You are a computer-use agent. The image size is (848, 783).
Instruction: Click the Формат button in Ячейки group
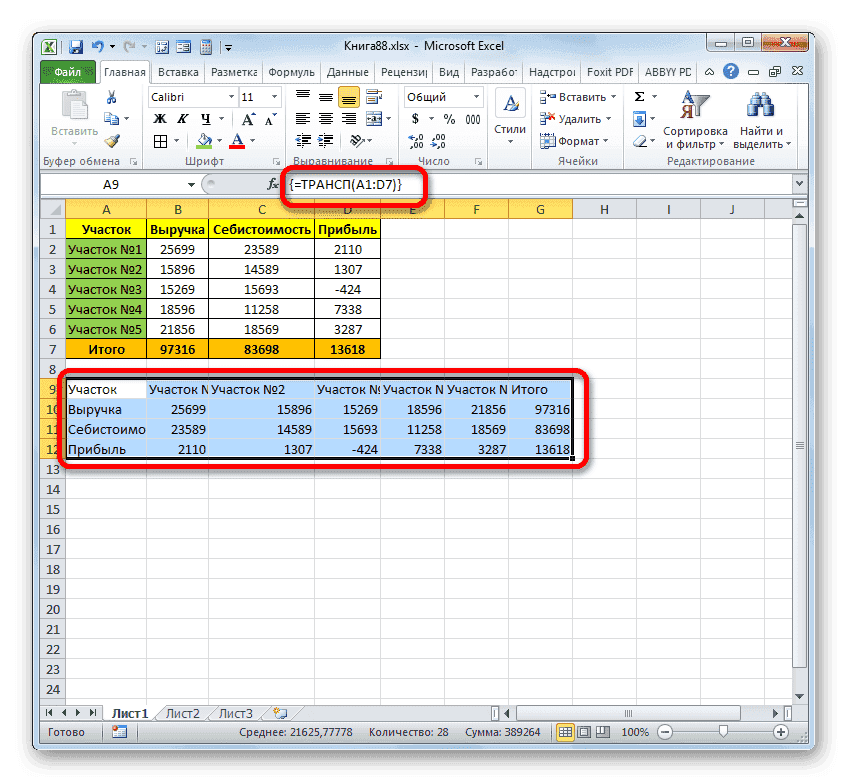[577, 141]
